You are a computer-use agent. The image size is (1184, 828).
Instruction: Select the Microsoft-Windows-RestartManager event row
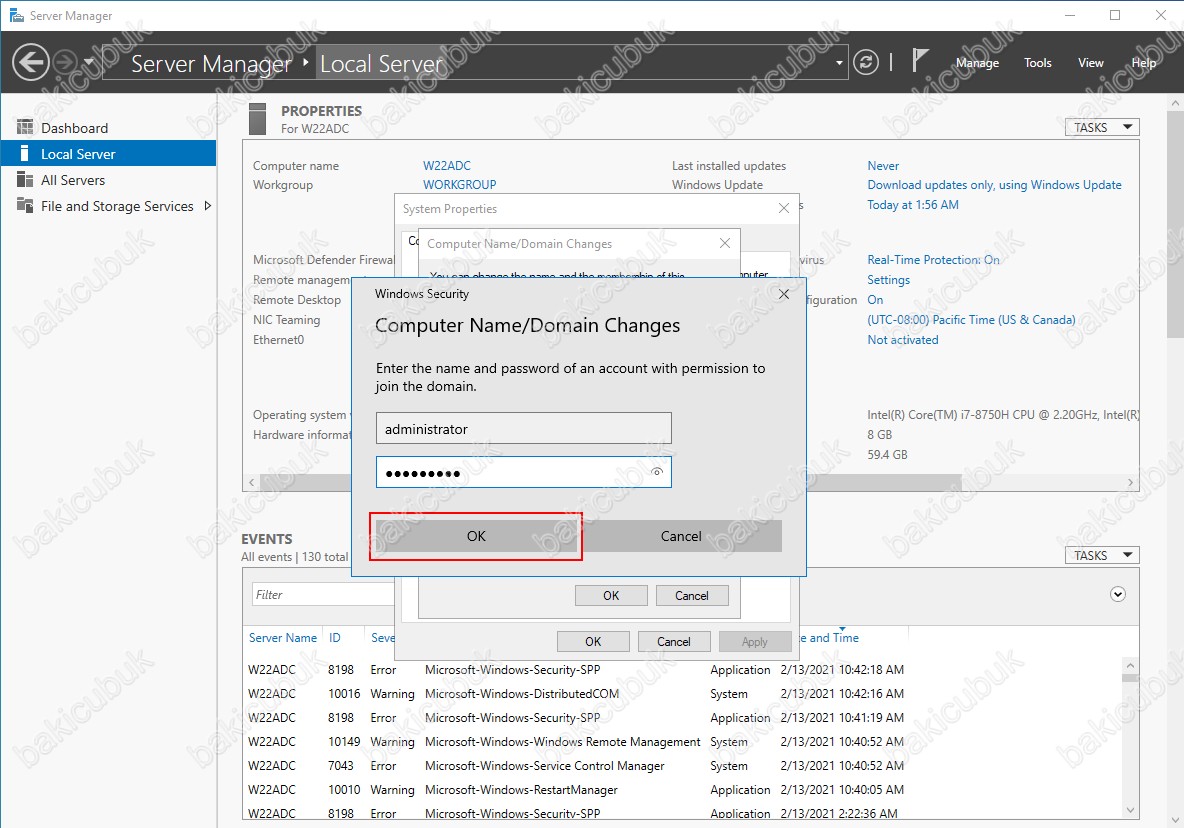click(x=575, y=790)
